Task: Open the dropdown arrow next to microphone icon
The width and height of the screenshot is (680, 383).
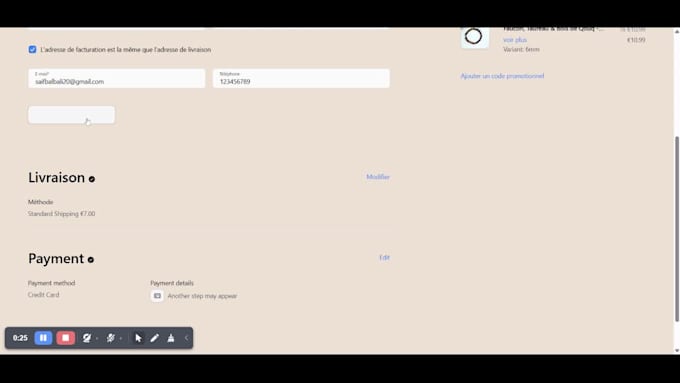Action: tap(121, 338)
